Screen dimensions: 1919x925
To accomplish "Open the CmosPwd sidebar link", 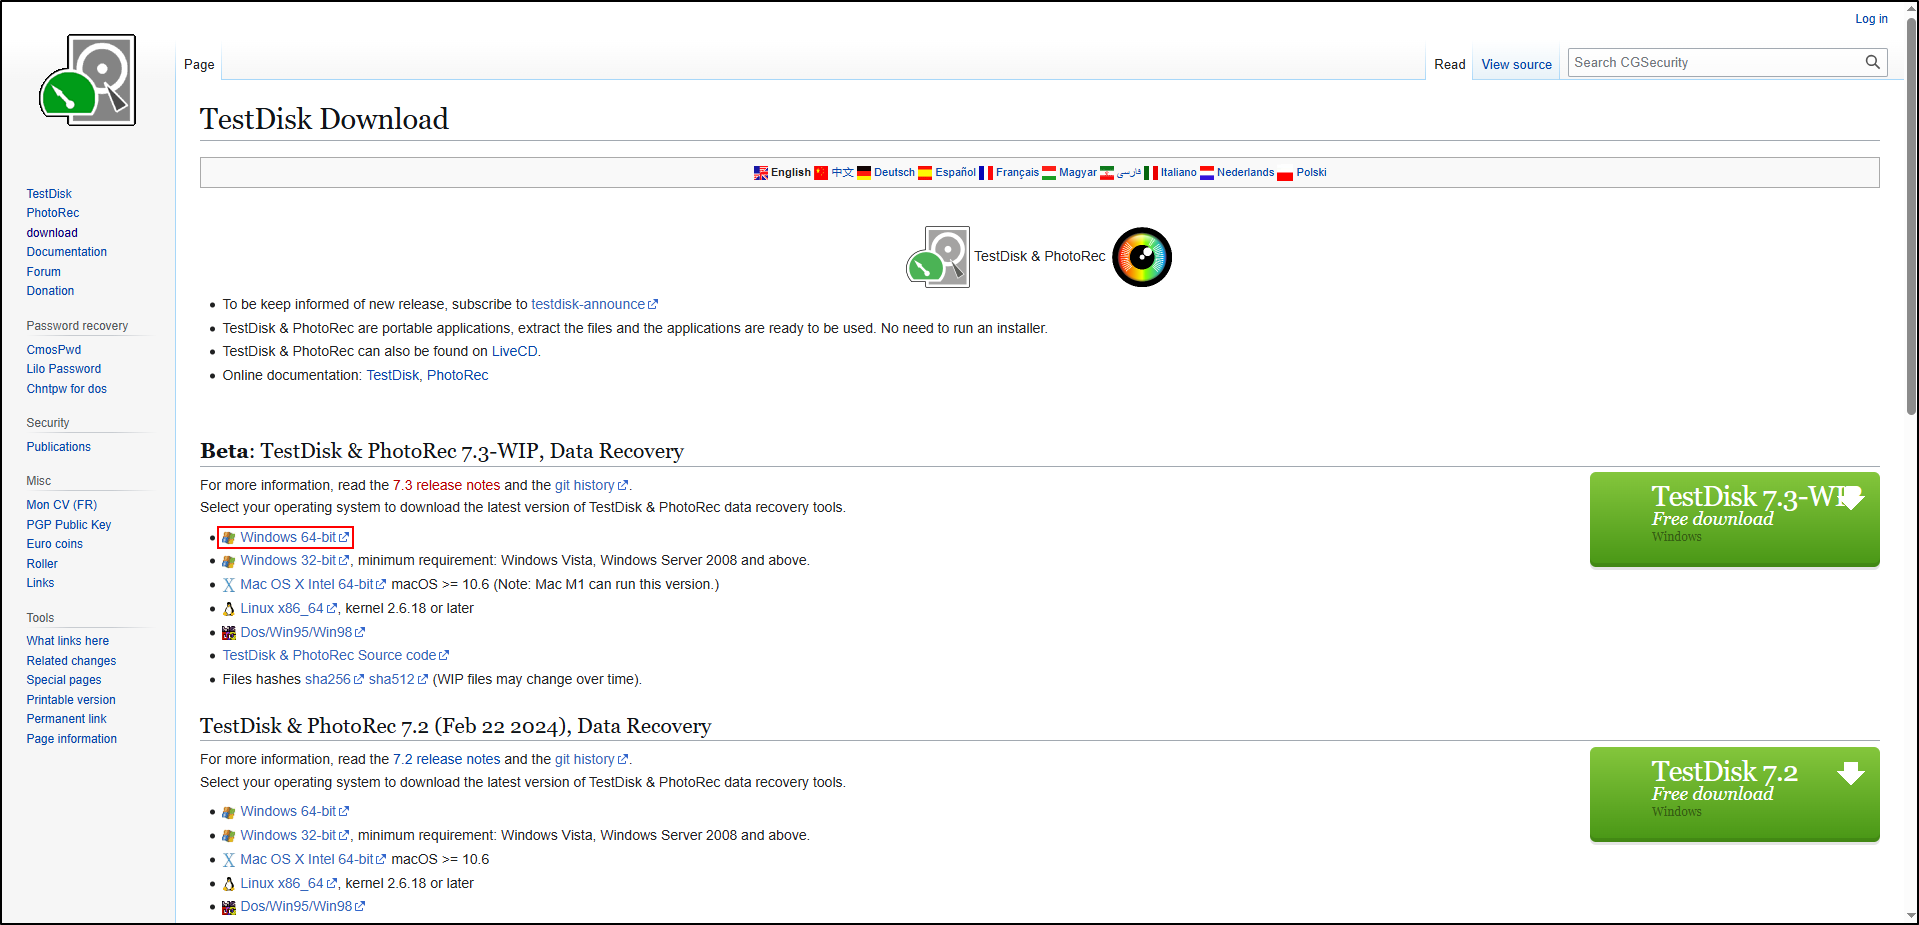I will pos(54,350).
